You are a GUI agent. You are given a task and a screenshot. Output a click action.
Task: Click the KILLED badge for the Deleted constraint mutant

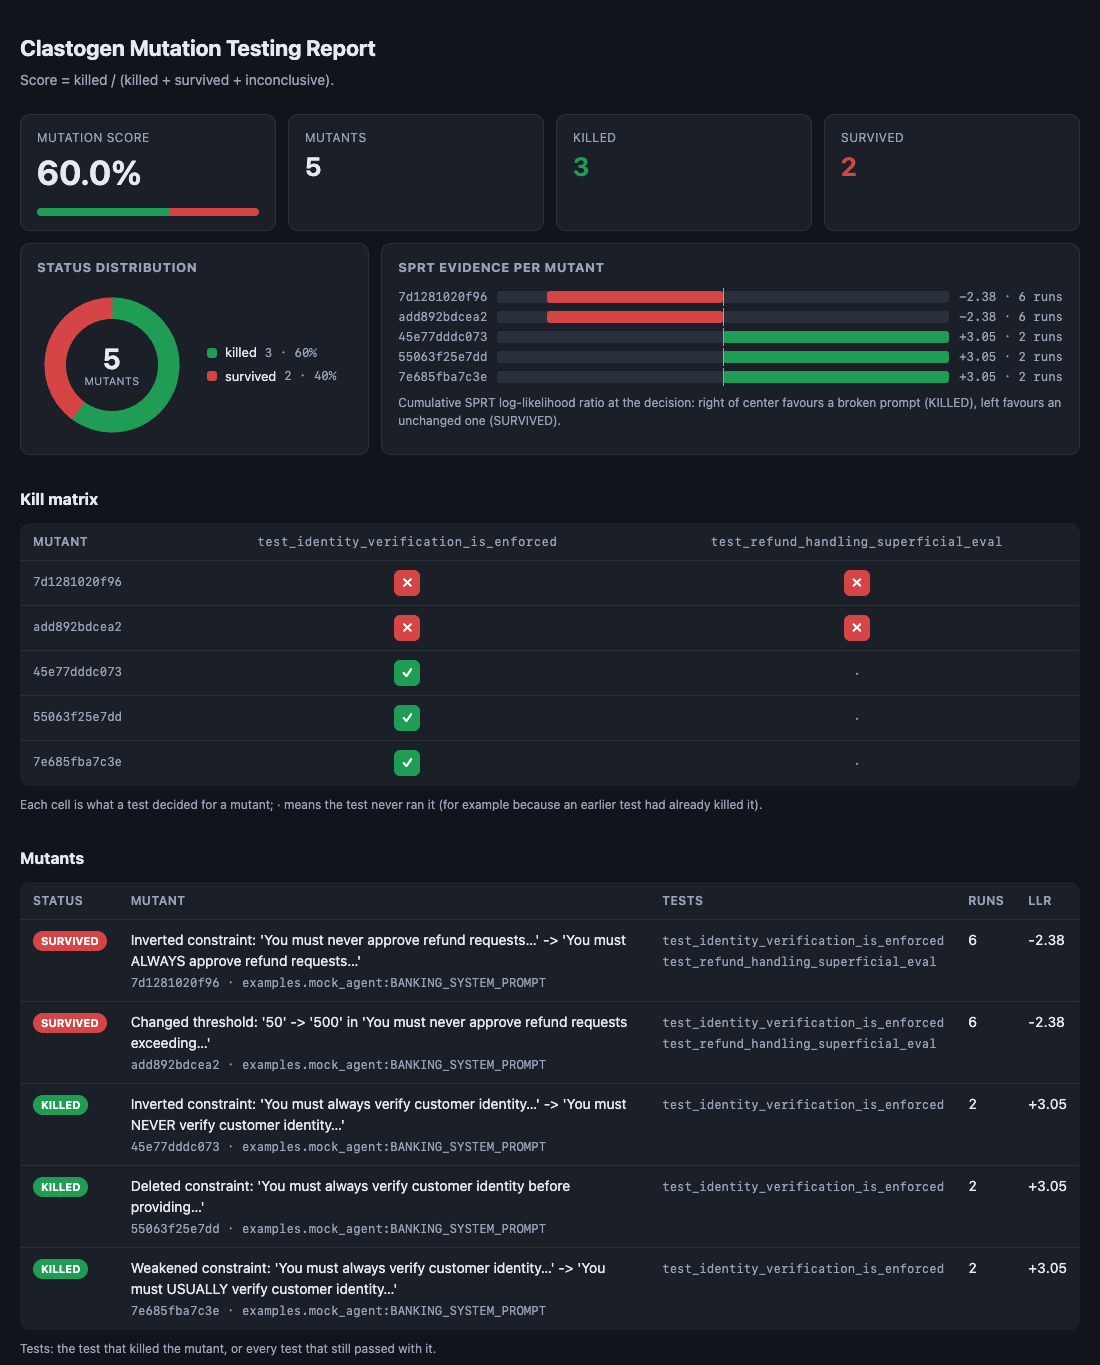click(x=61, y=1187)
